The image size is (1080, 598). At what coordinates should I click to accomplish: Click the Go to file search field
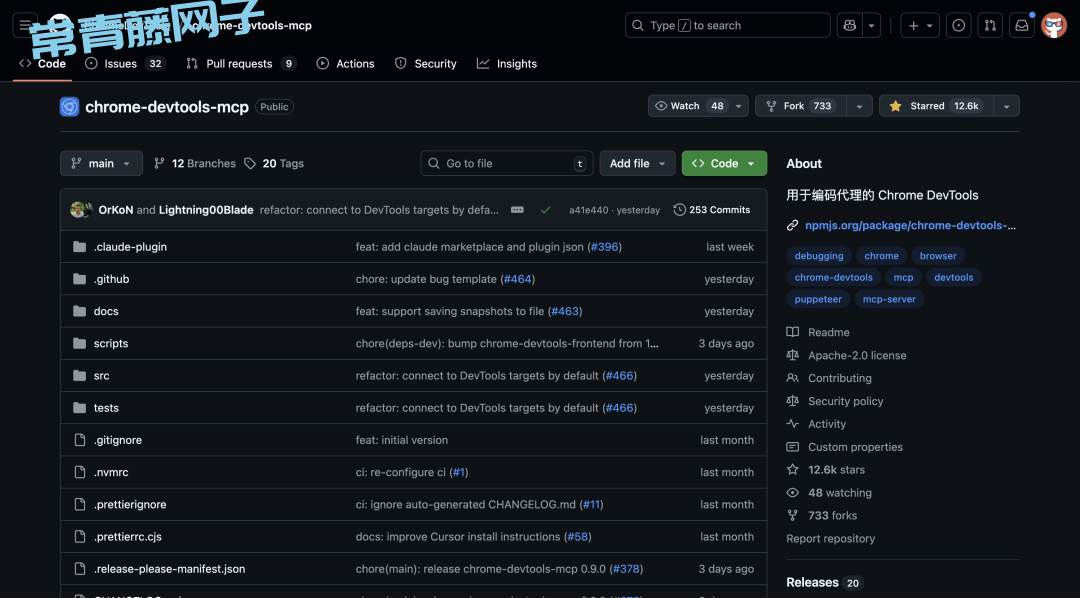pos(506,163)
